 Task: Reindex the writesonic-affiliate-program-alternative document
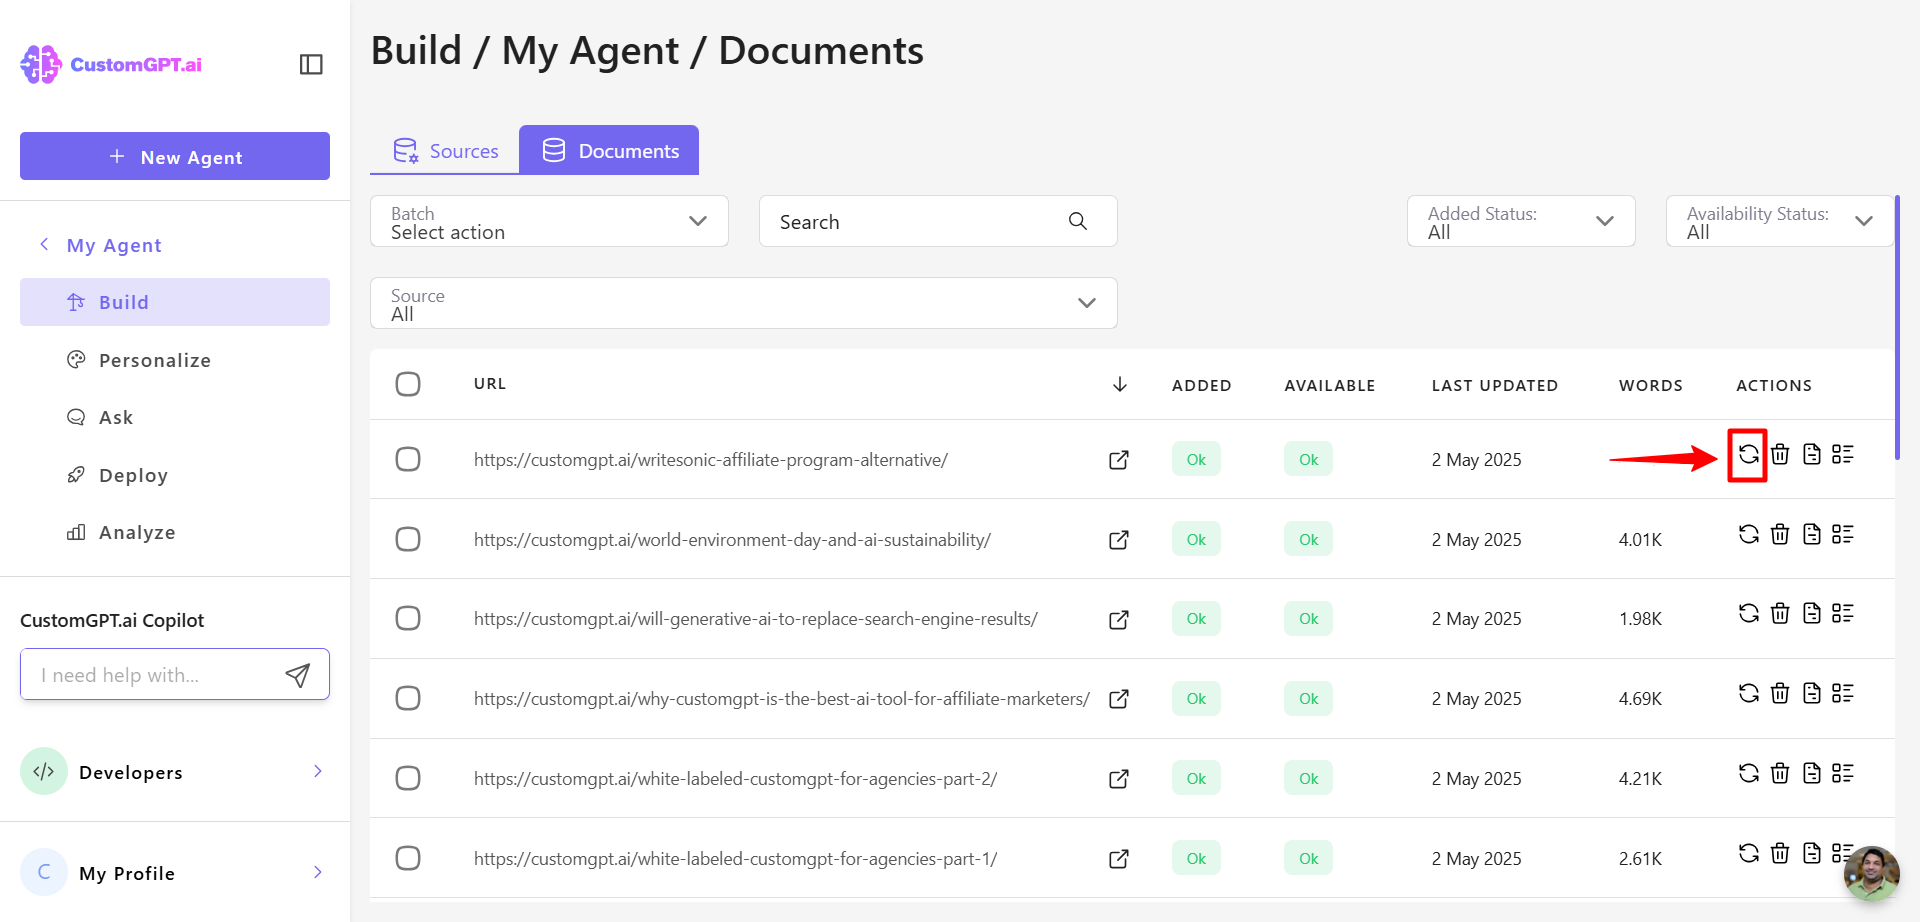pos(1748,454)
